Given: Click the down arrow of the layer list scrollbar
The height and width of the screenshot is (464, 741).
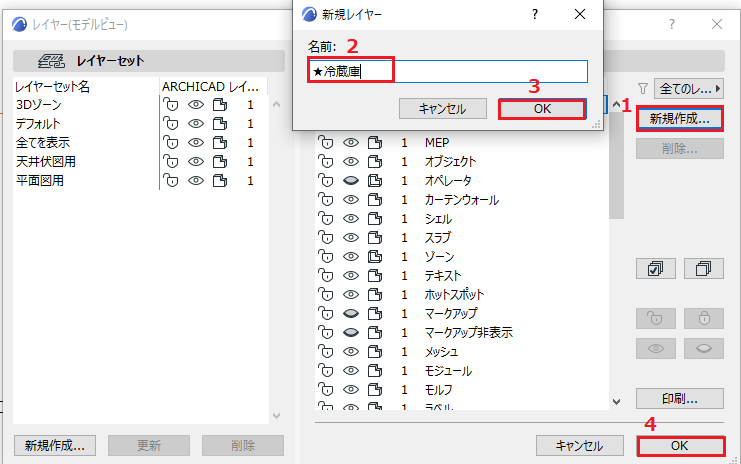Looking at the screenshot, I should tap(616, 402).
